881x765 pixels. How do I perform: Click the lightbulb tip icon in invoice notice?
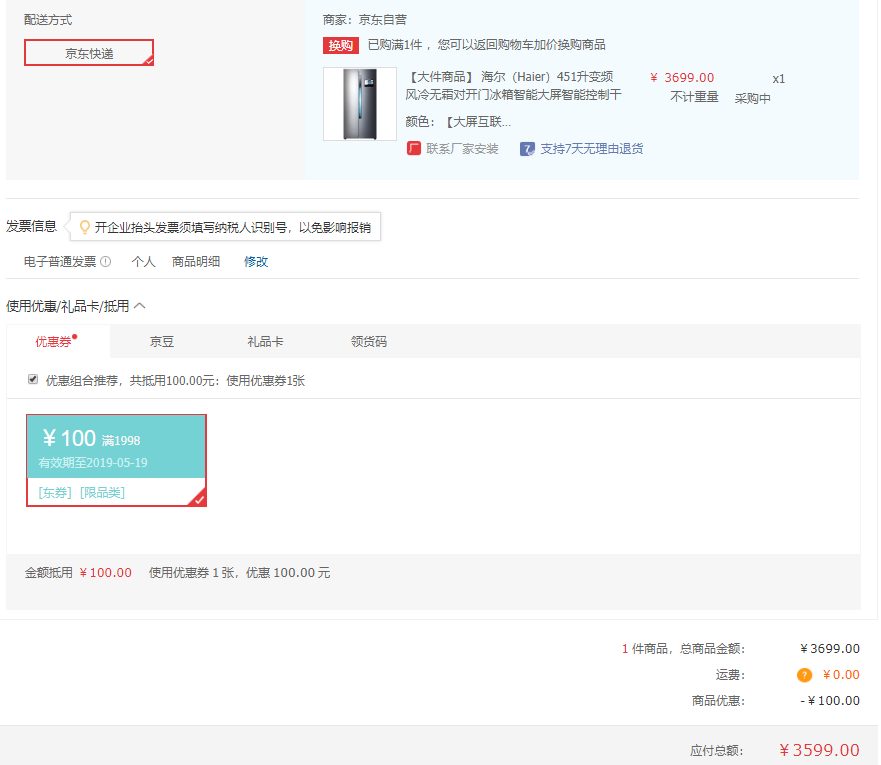coord(85,227)
